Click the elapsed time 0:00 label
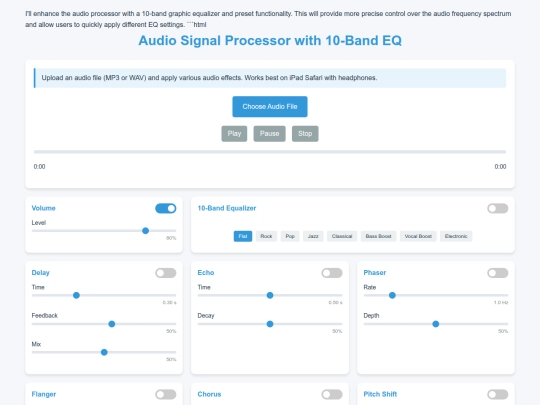 tap(39, 167)
